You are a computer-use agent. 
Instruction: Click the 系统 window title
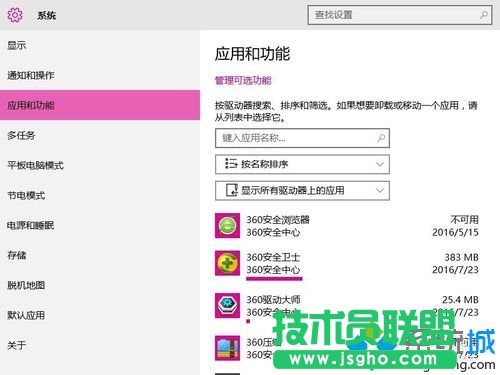(x=47, y=15)
